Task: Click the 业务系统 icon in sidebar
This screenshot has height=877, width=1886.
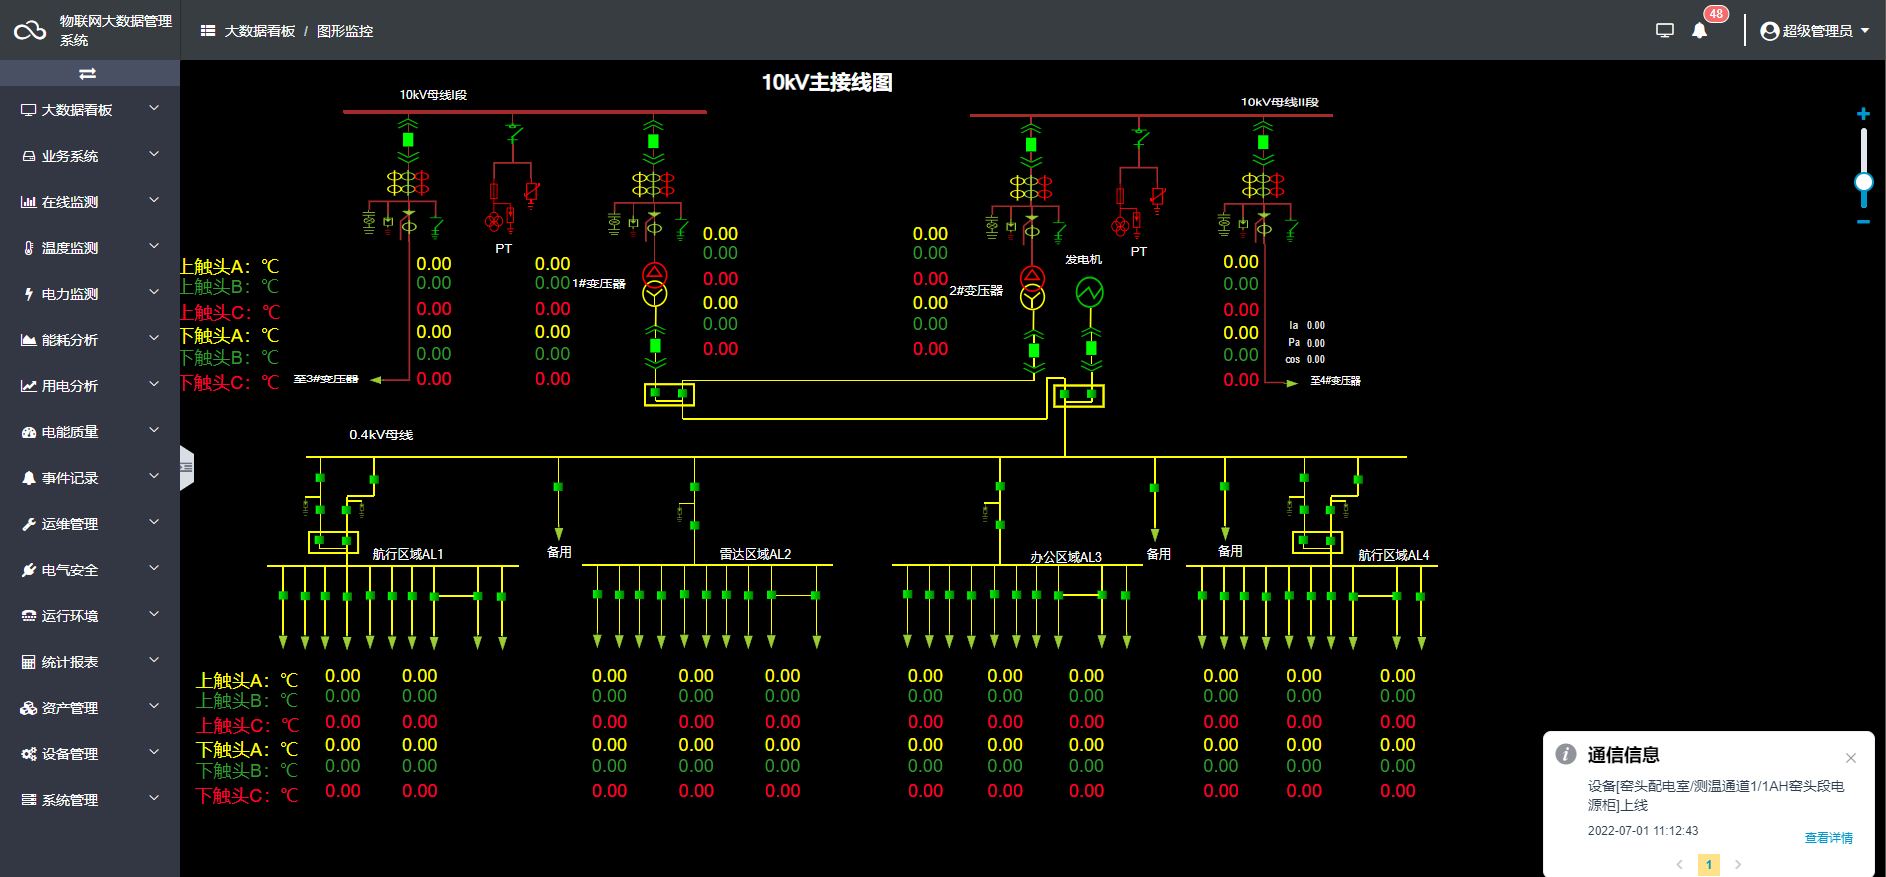Action: coord(29,156)
